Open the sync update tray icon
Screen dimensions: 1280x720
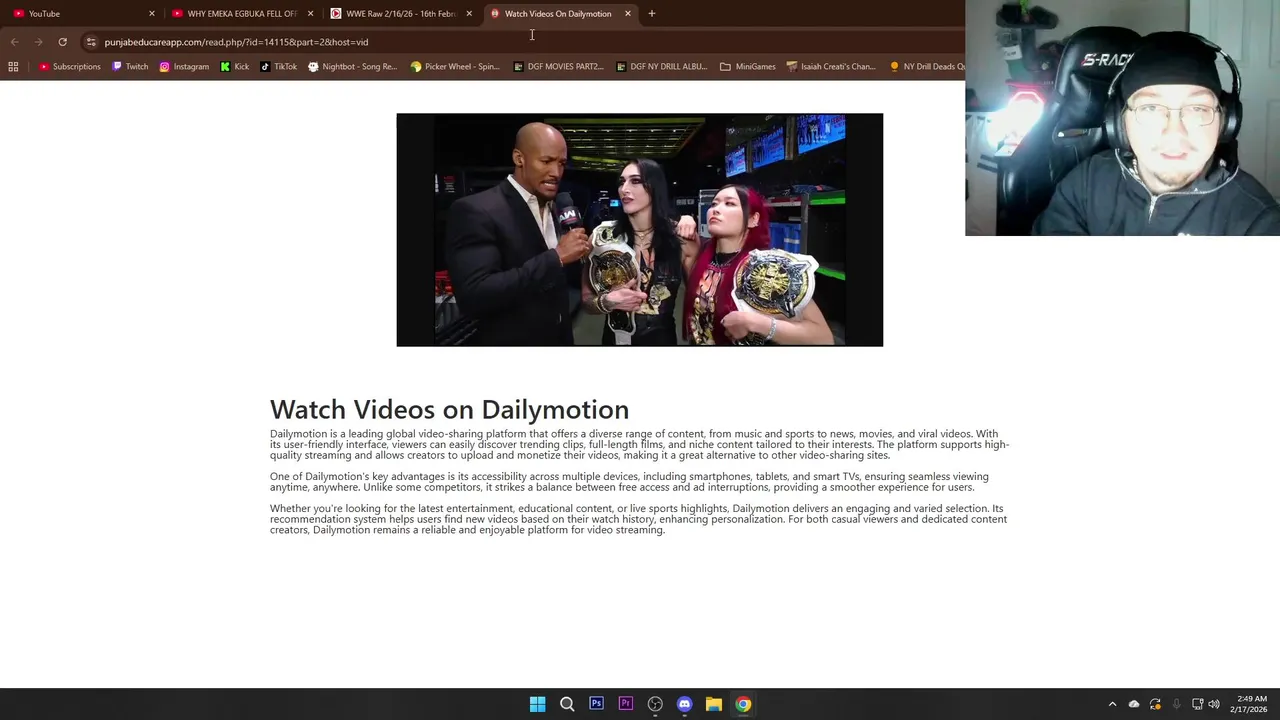tap(1155, 704)
